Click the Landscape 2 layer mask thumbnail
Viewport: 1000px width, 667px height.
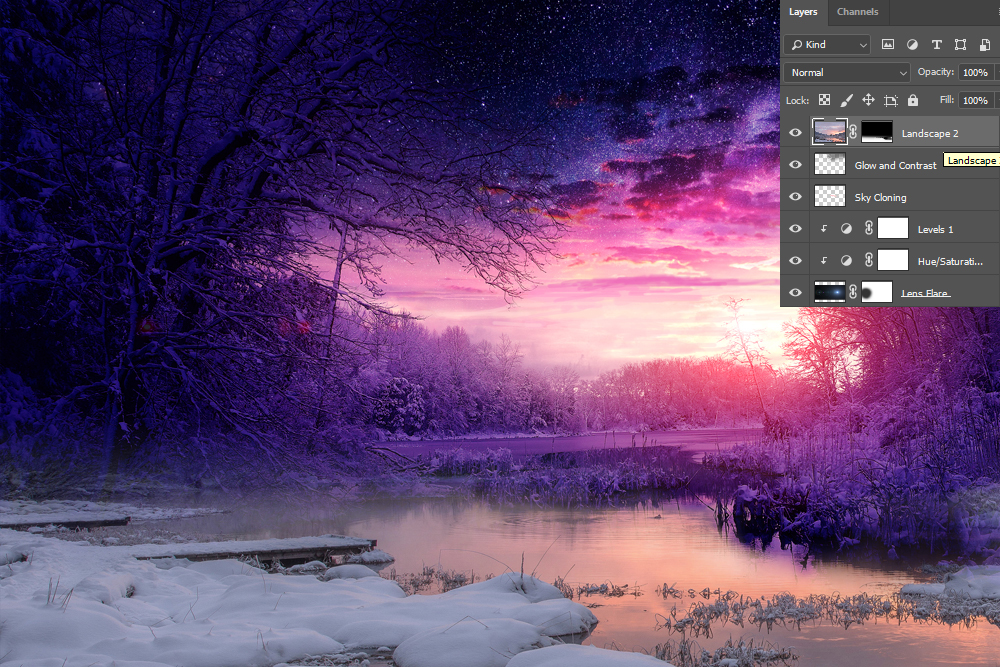click(877, 132)
